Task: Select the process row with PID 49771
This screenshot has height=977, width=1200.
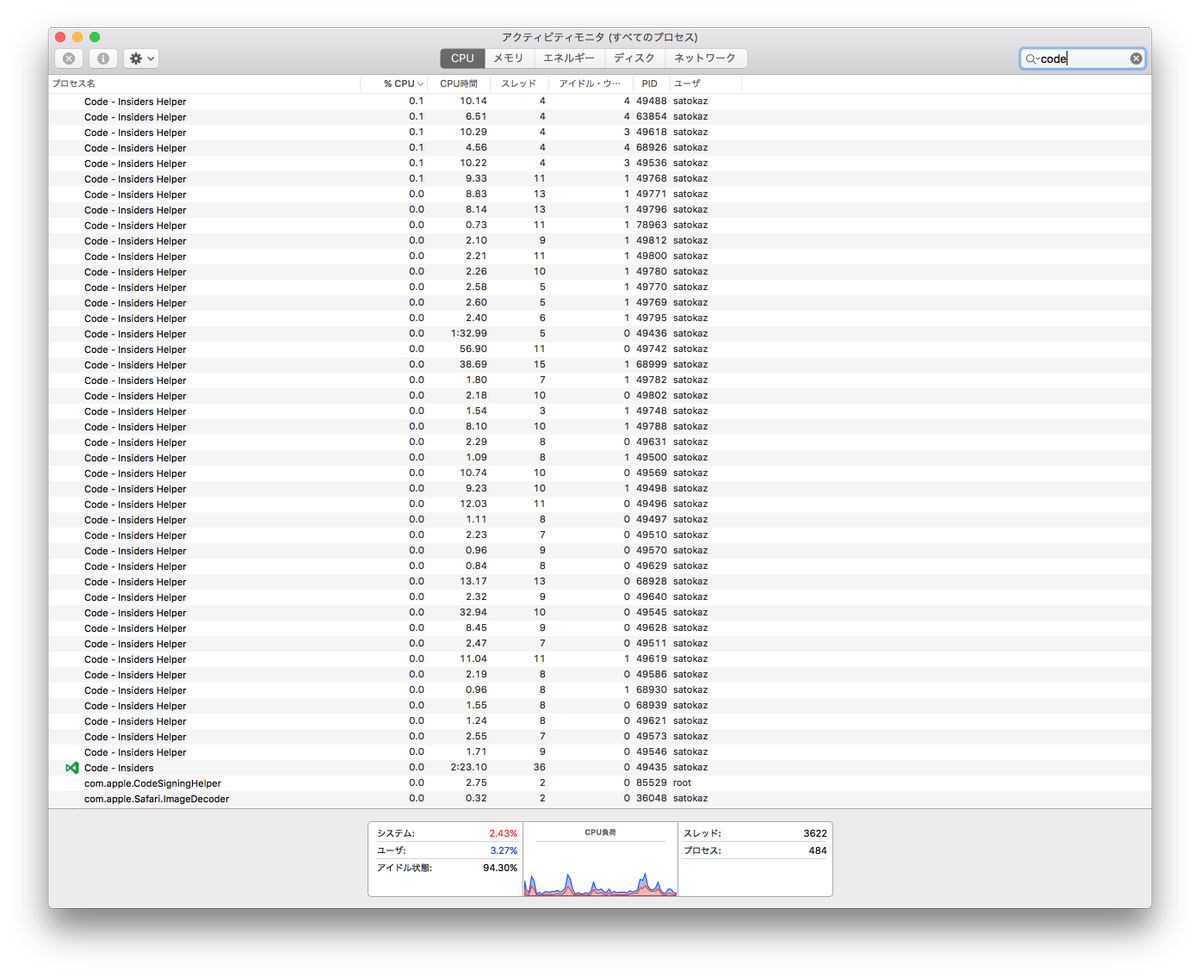Action: (600, 194)
